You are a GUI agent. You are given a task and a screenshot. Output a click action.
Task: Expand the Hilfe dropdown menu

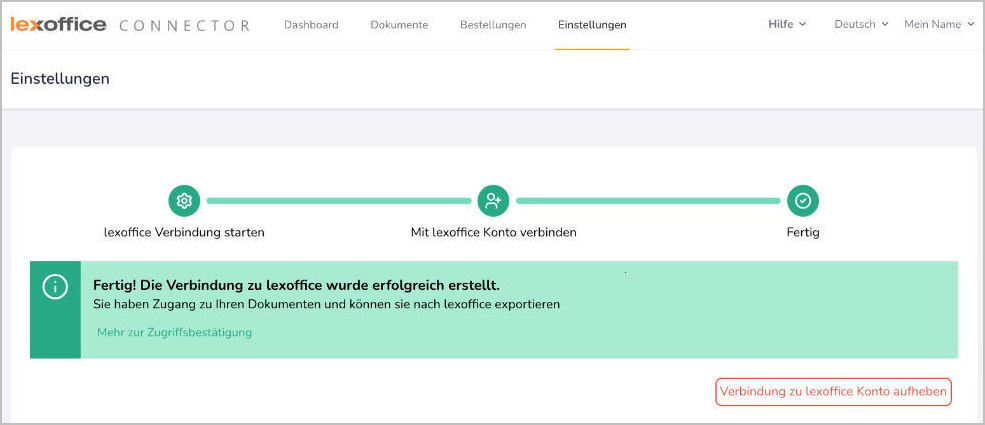tap(787, 24)
